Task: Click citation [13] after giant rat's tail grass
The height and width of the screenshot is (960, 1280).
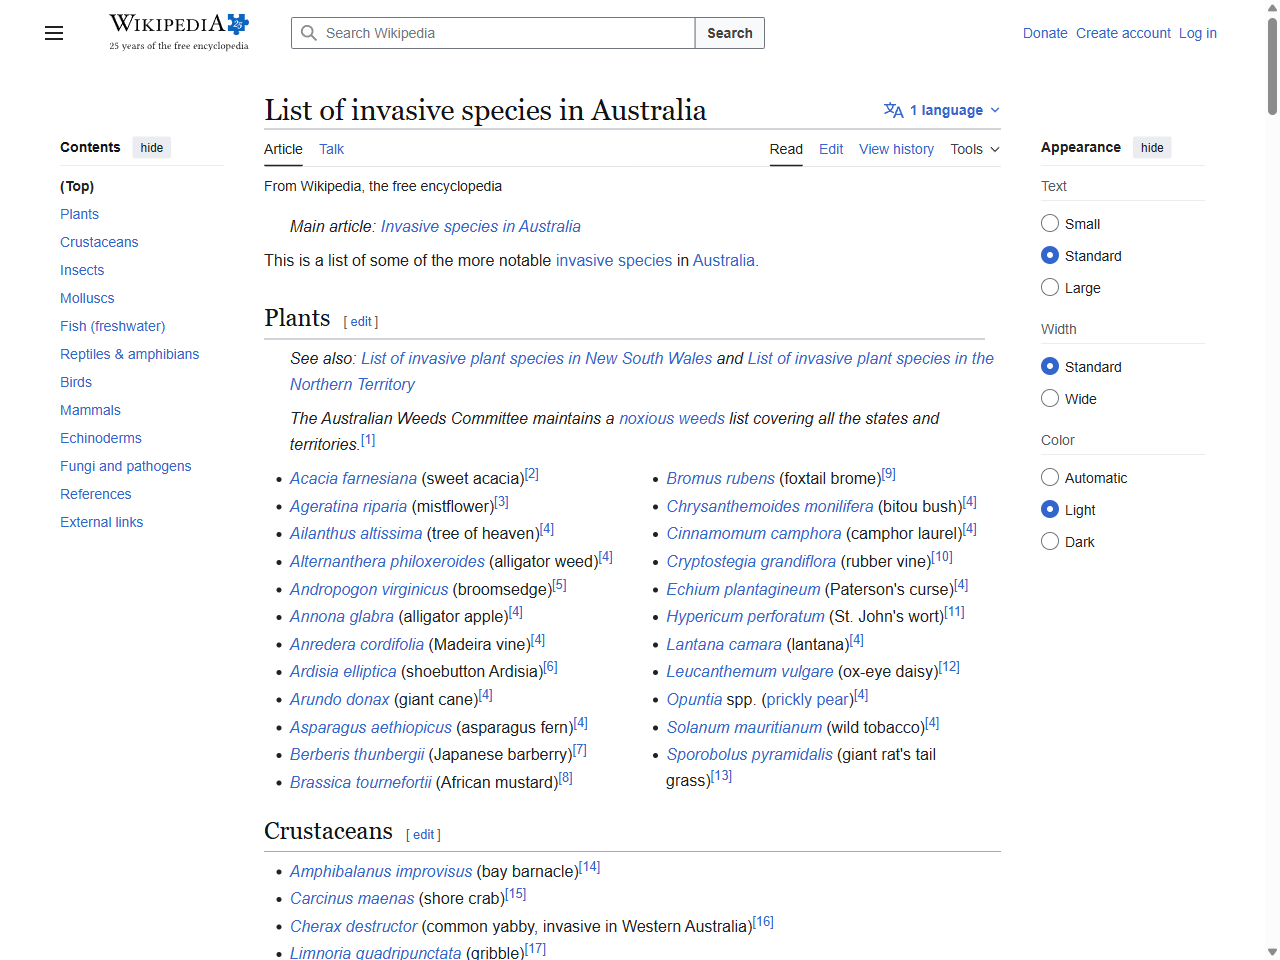Action: pos(722,775)
